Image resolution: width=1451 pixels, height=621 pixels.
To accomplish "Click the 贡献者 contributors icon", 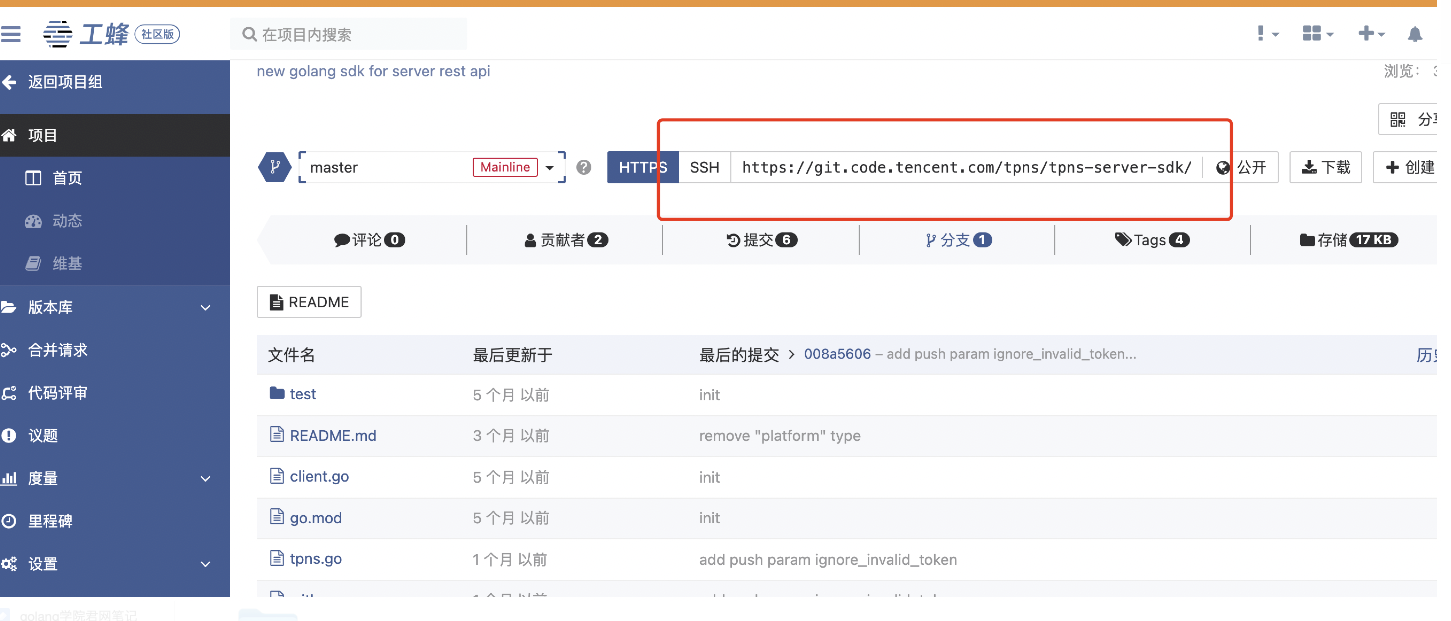I will pyautogui.click(x=530, y=240).
